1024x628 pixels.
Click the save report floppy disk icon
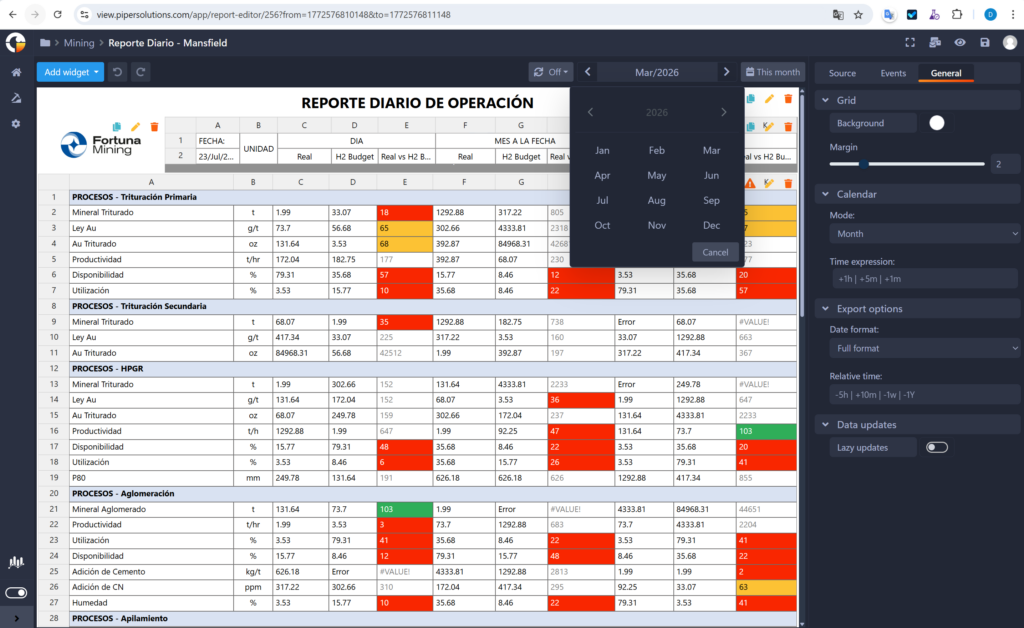pos(985,43)
